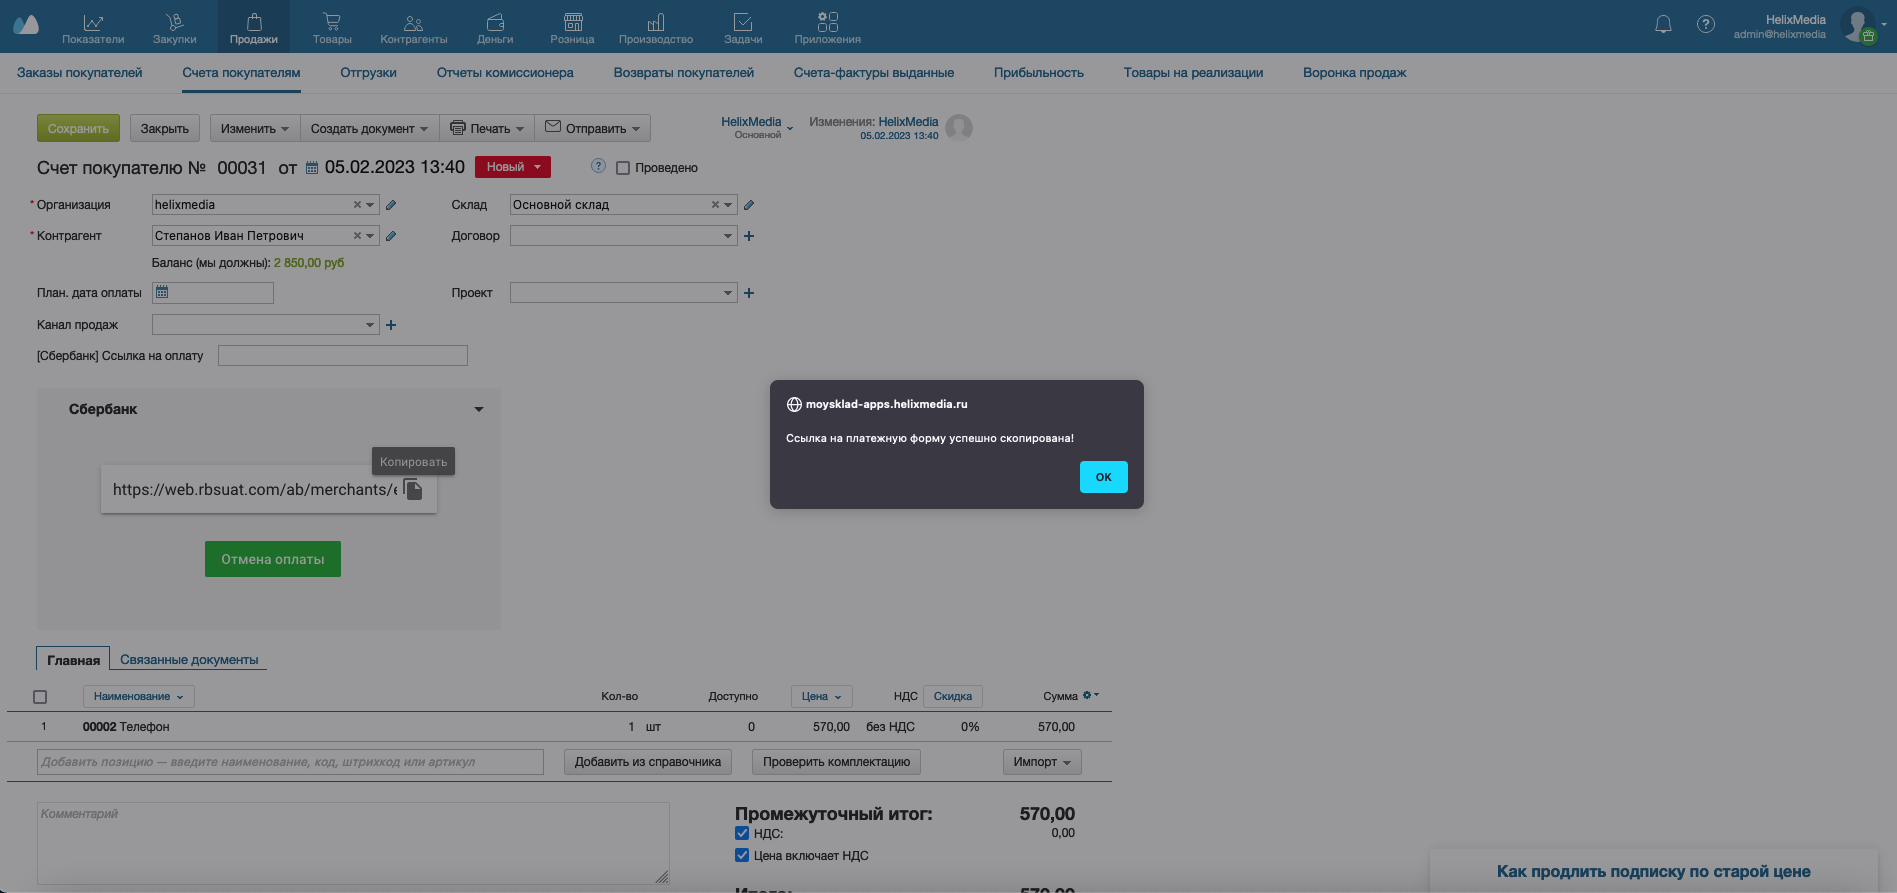Click the Сохранить button
Screen dimensions: 1897x893
point(78,128)
